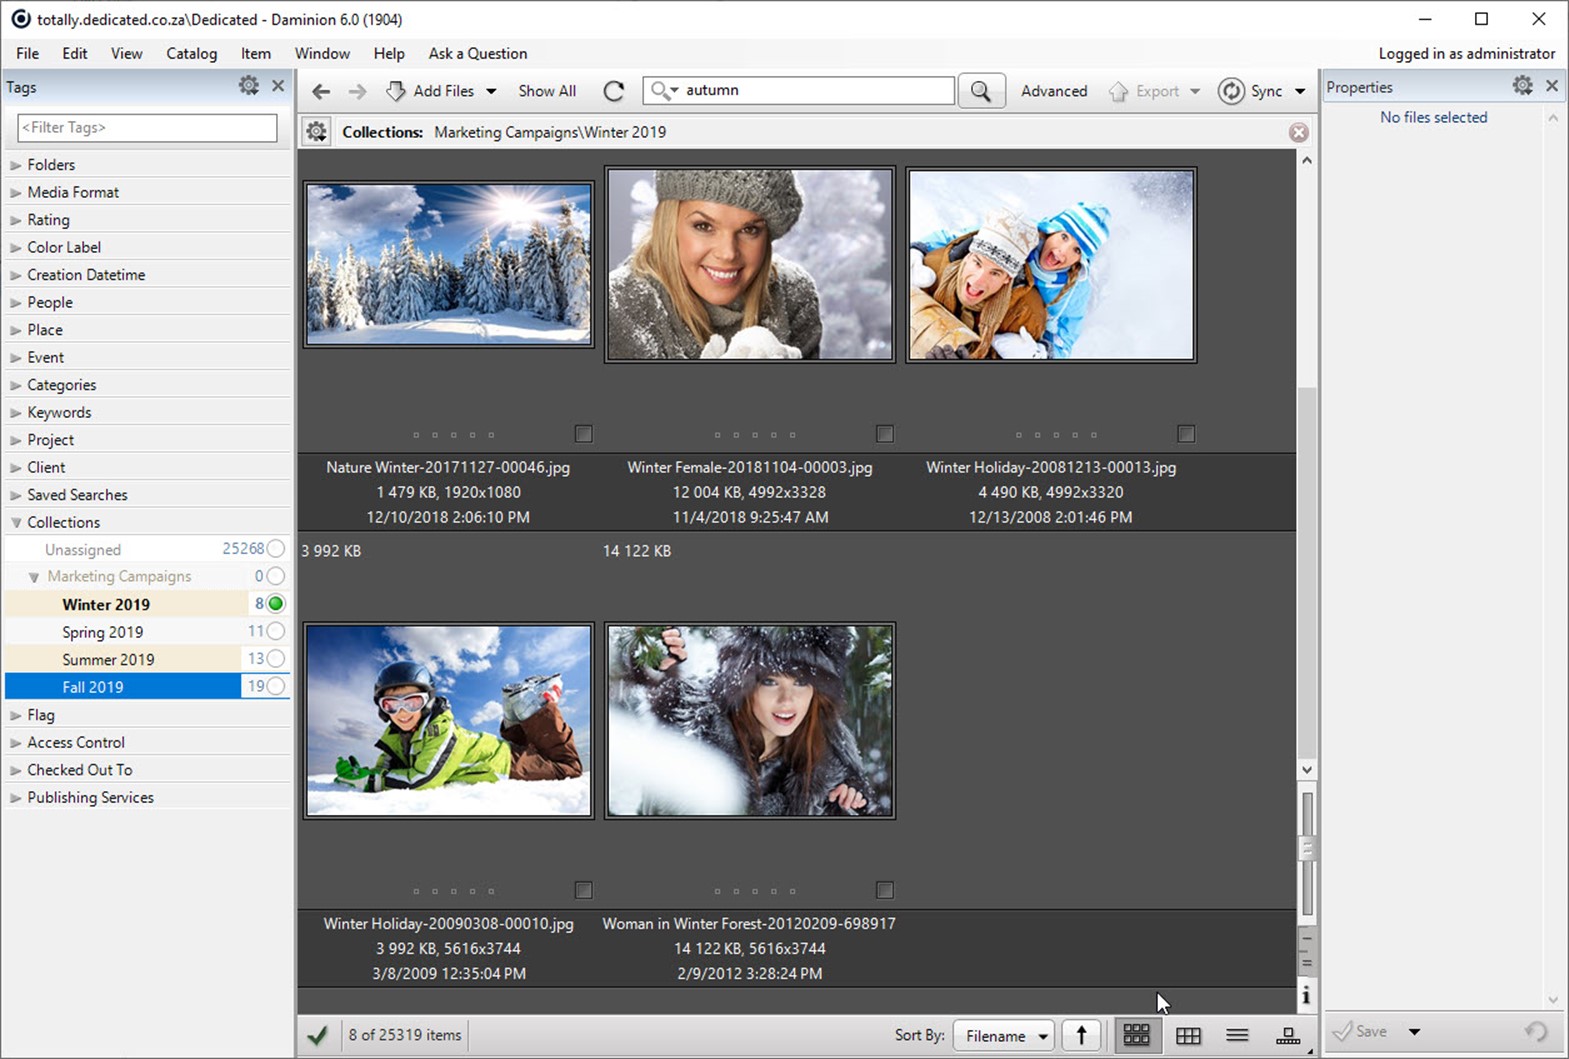Open Advanced search
The width and height of the screenshot is (1569, 1059).
1053,91
